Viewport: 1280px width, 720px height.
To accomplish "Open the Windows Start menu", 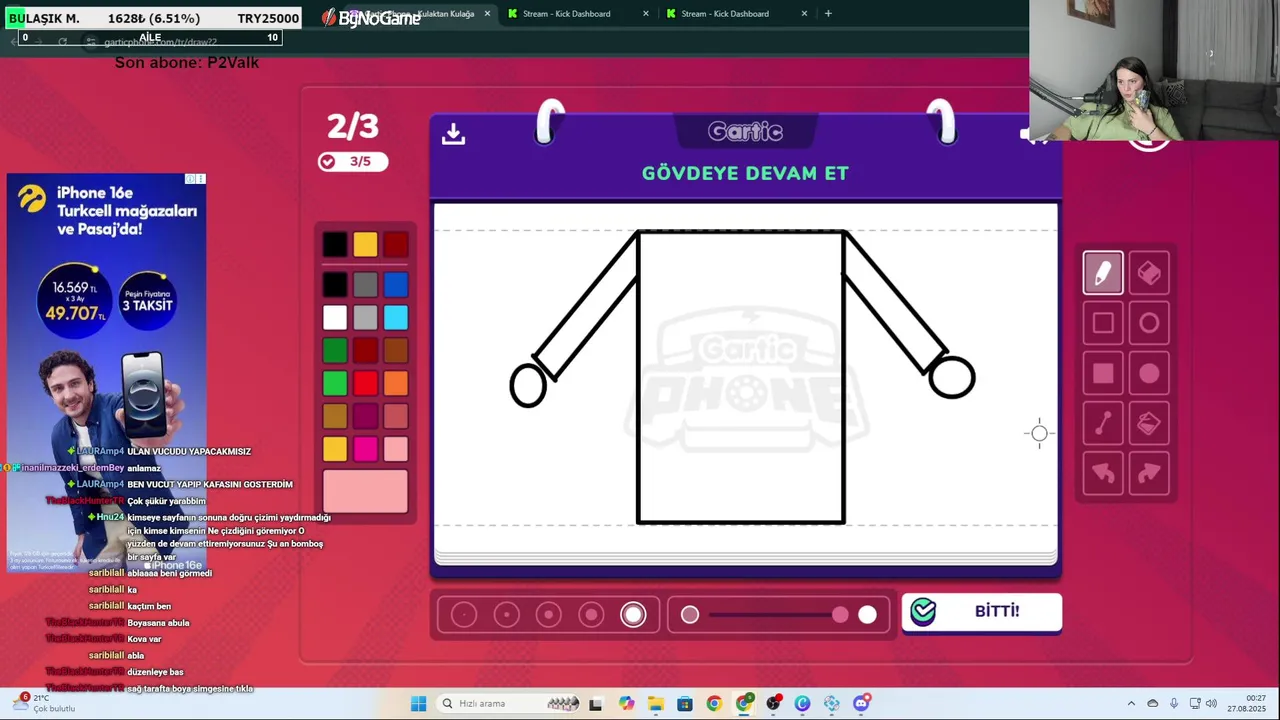I will tap(419, 704).
